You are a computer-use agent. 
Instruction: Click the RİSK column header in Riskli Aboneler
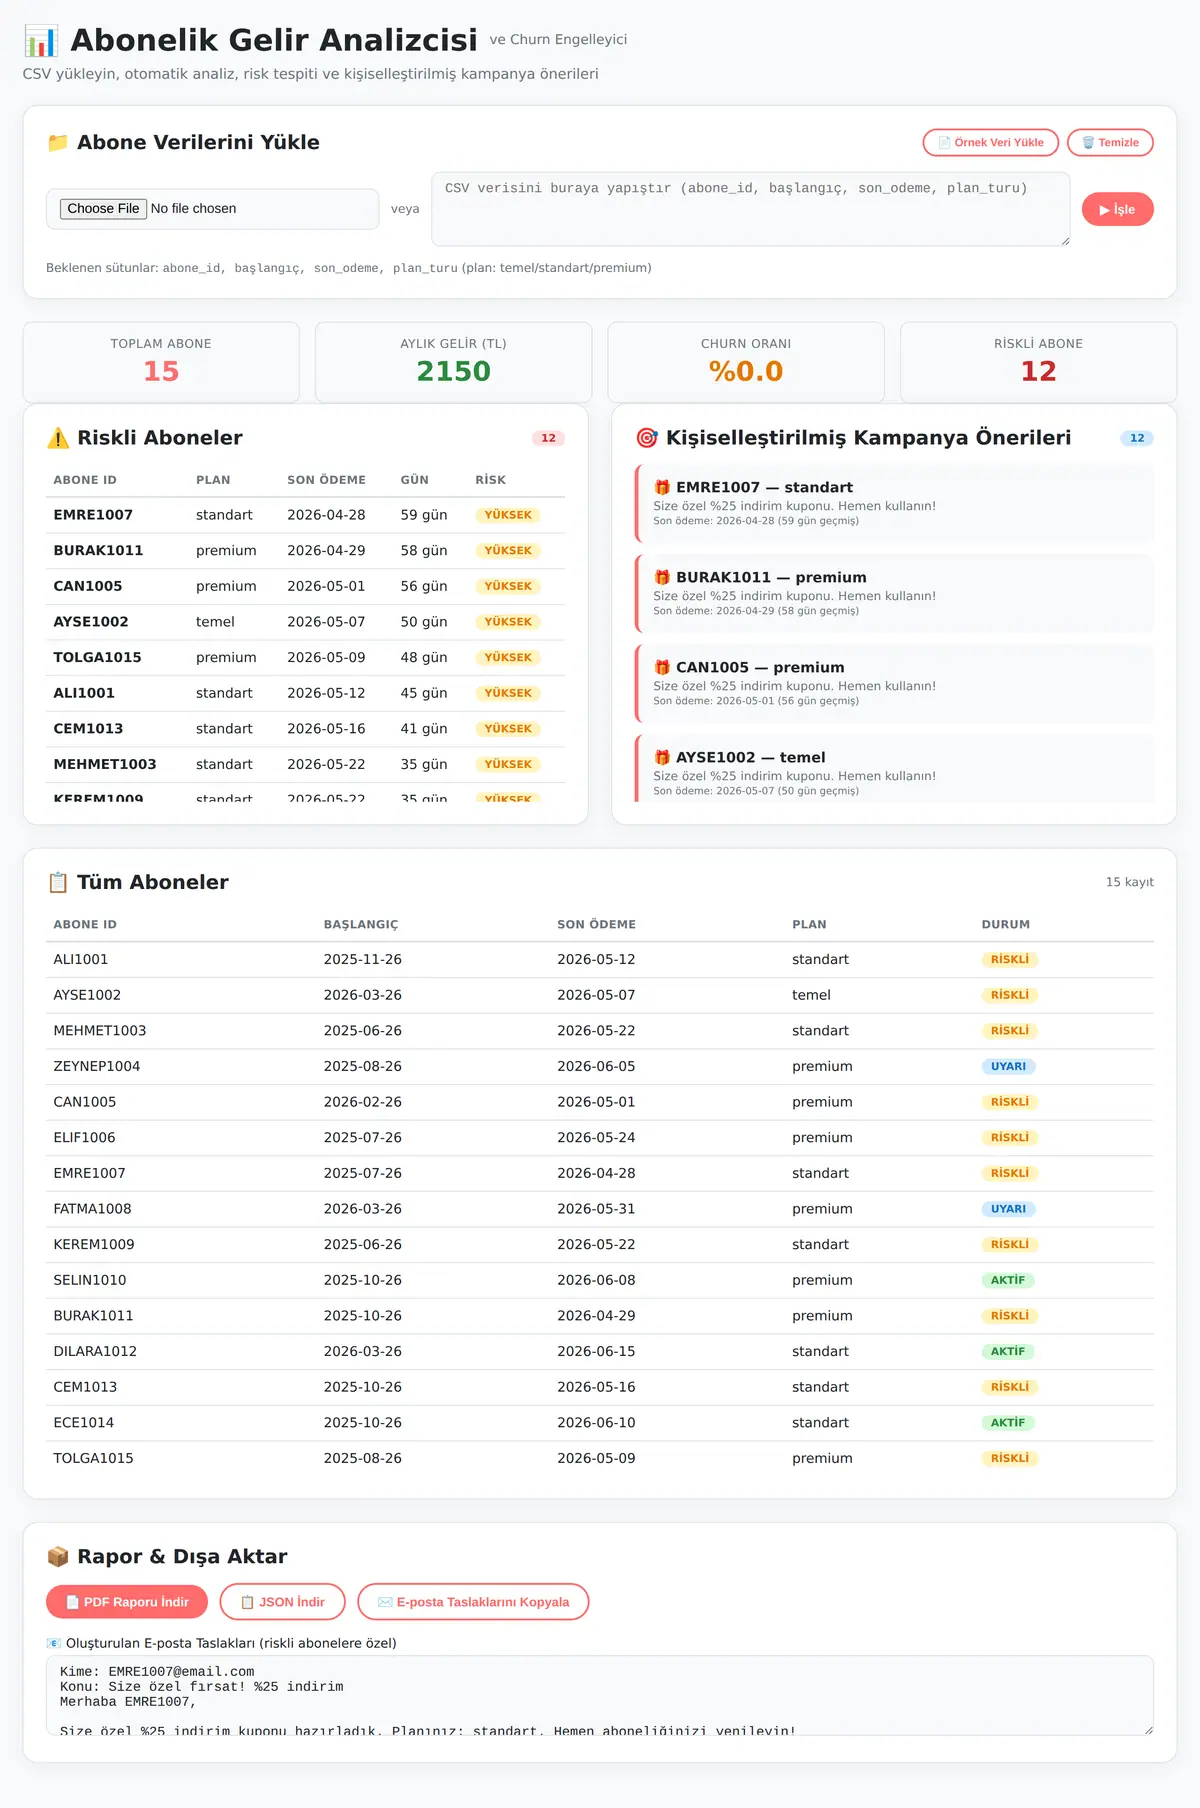(491, 480)
